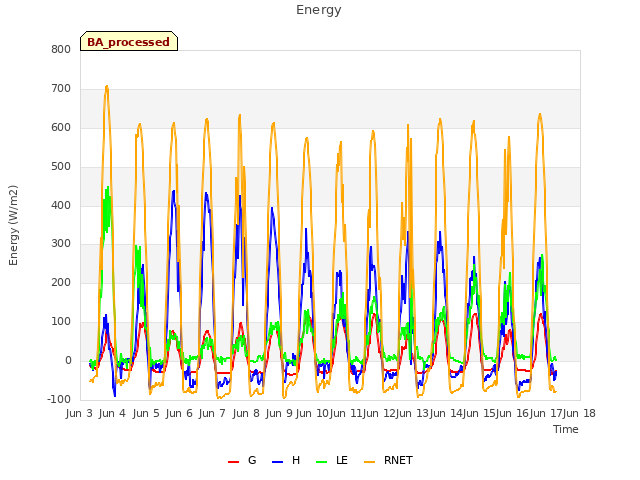Click the 500 y-axis tick label
The width and height of the screenshot is (640, 480).
tap(61, 167)
